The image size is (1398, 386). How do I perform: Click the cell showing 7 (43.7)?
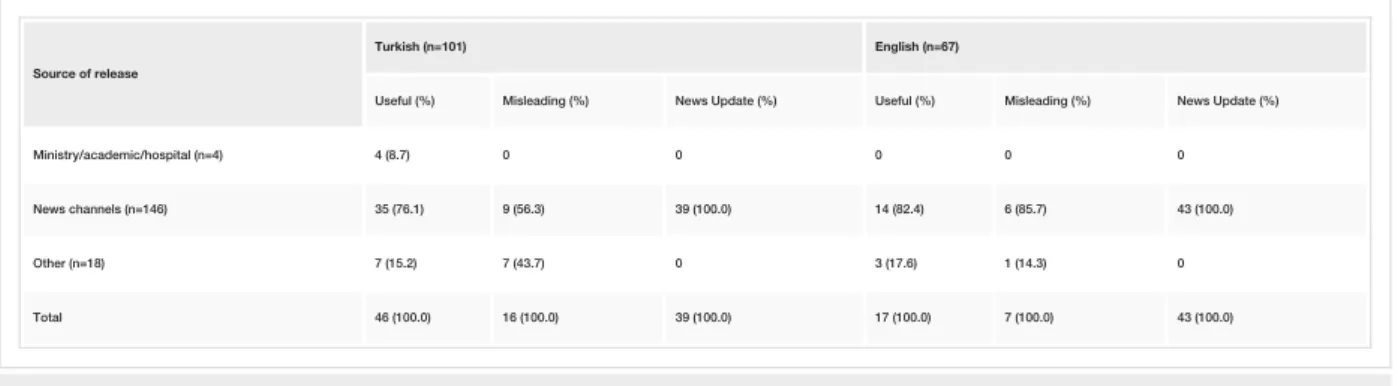click(x=578, y=263)
